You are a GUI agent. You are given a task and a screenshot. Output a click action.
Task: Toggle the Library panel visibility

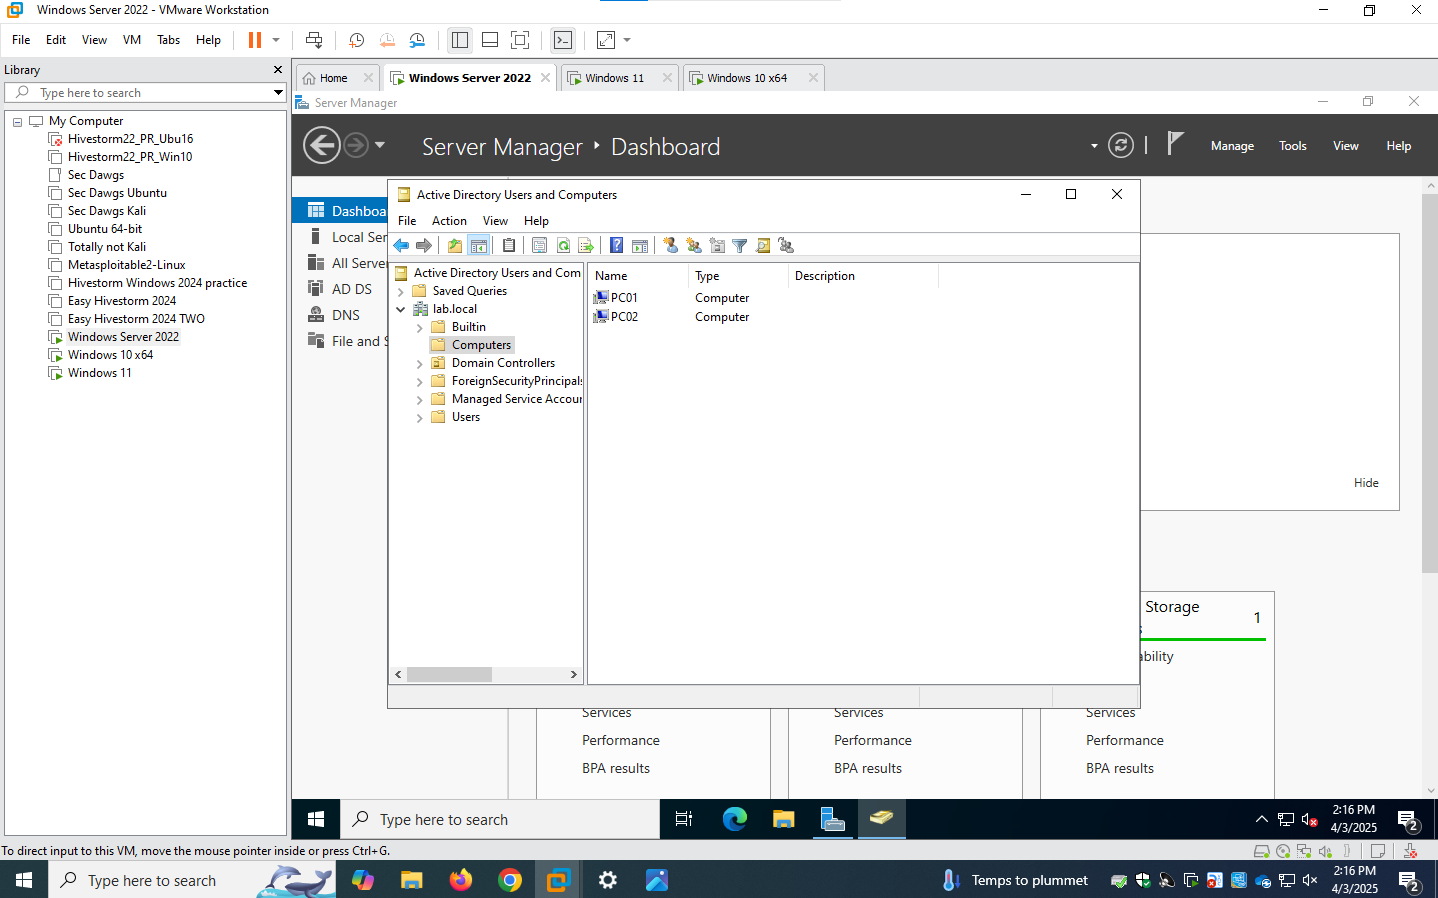click(459, 40)
